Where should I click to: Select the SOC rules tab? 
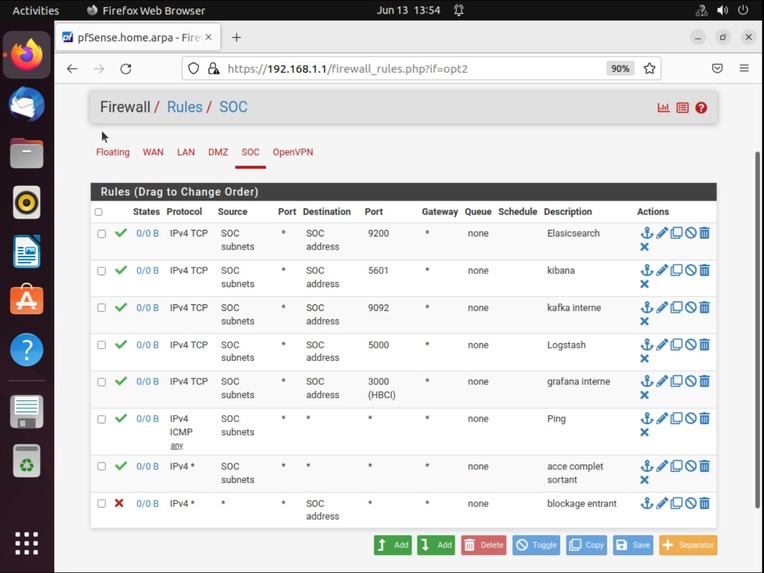250,152
